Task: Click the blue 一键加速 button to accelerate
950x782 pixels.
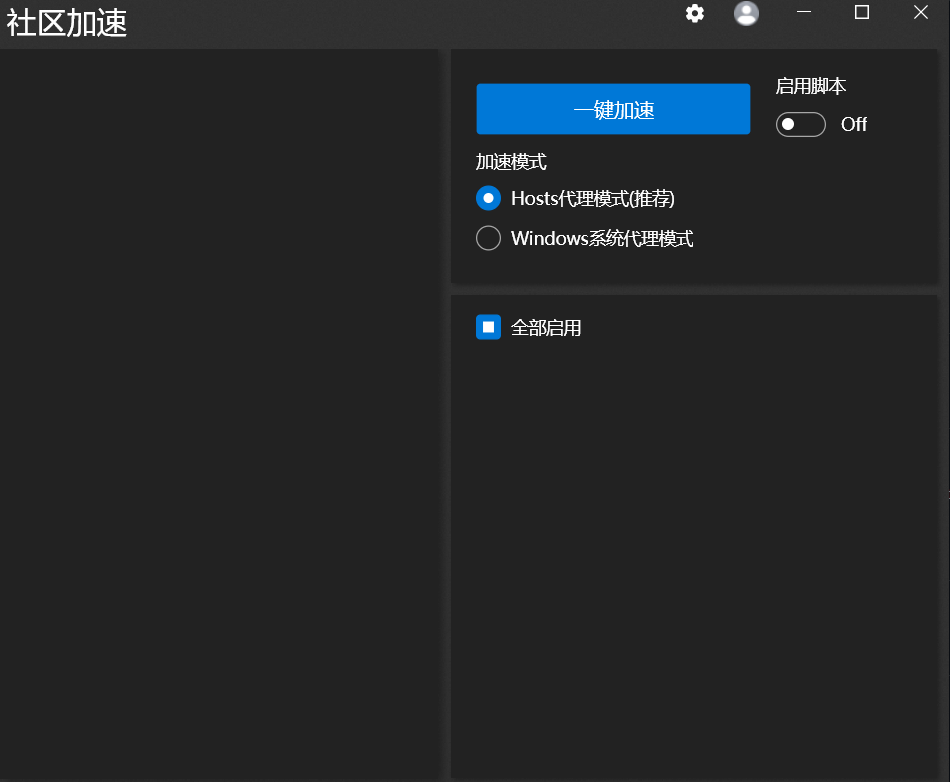Action: tap(612, 108)
